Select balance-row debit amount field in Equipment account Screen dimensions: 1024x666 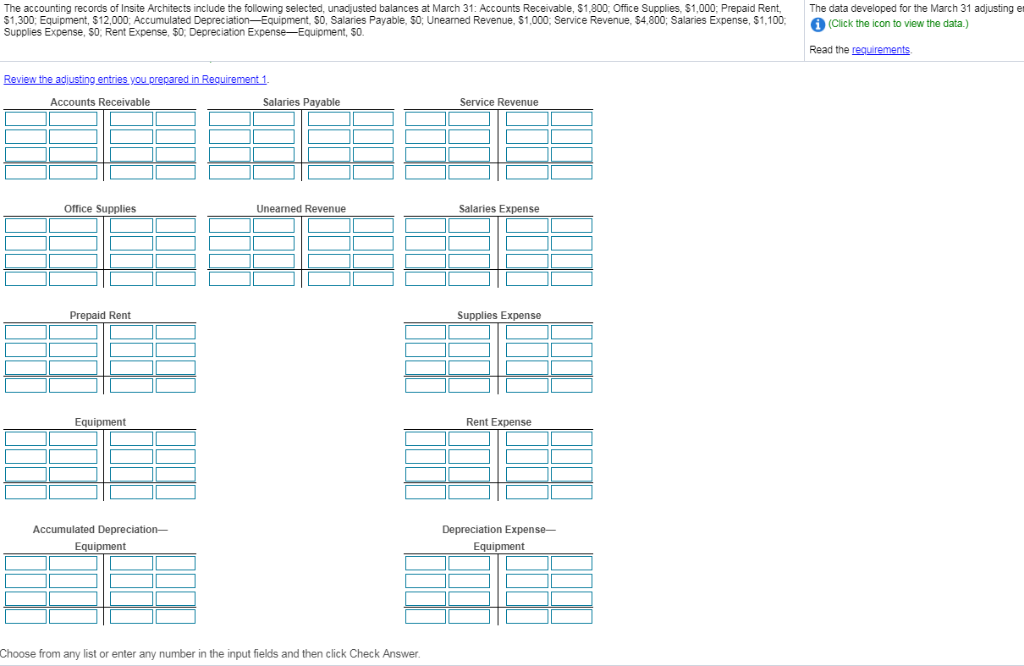73,492
